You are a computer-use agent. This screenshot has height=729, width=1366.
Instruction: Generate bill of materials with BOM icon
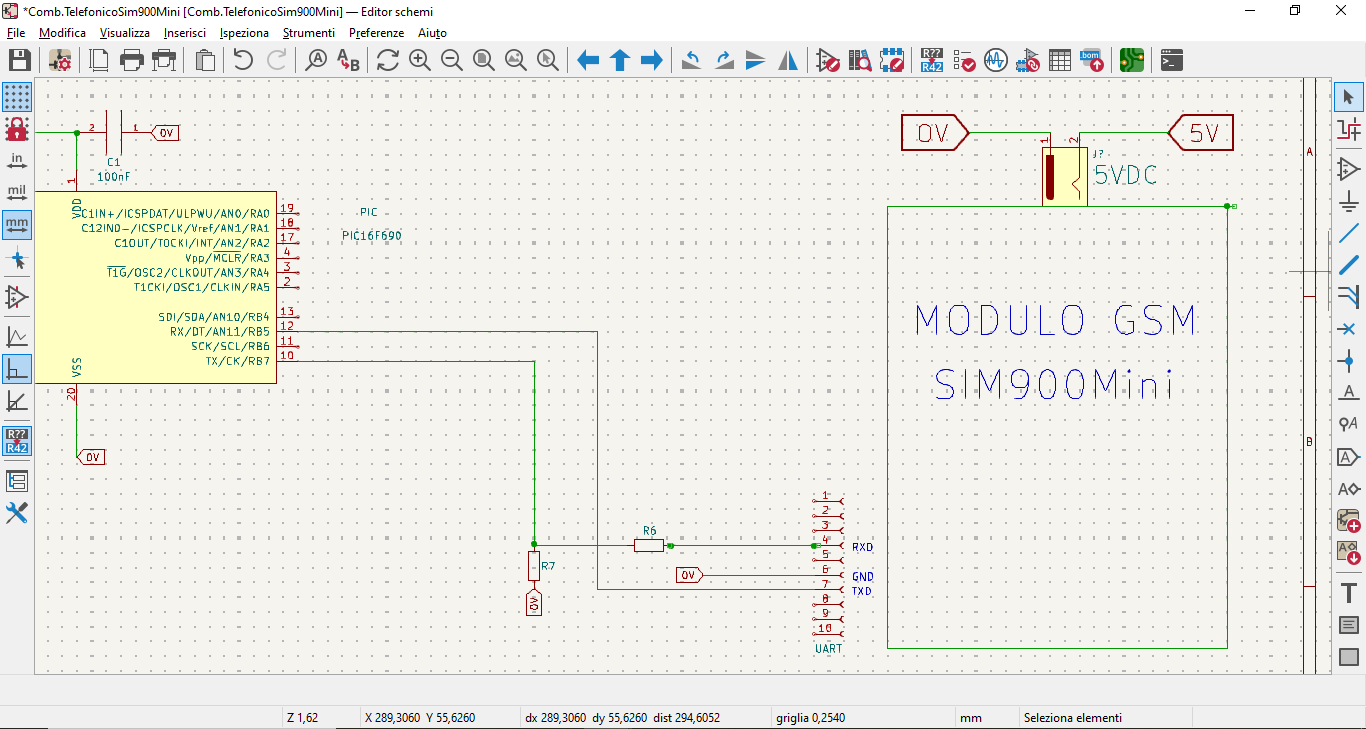1092,61
